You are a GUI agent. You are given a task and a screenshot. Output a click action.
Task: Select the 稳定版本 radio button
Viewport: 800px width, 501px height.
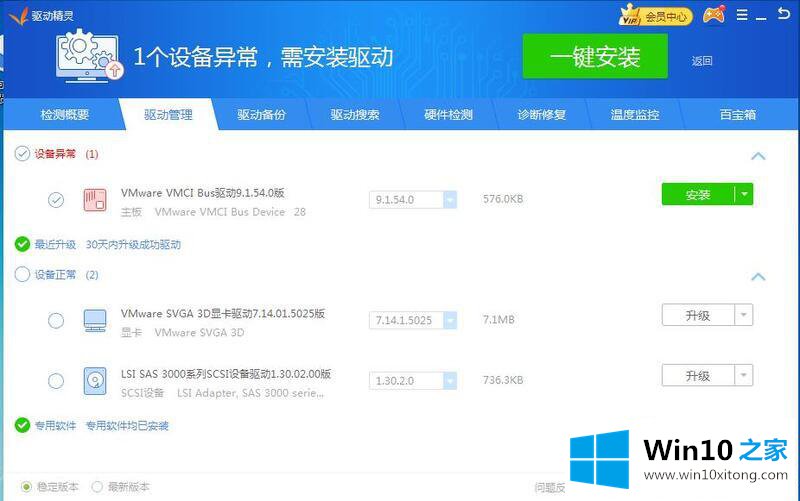click(x=27, y=487)
